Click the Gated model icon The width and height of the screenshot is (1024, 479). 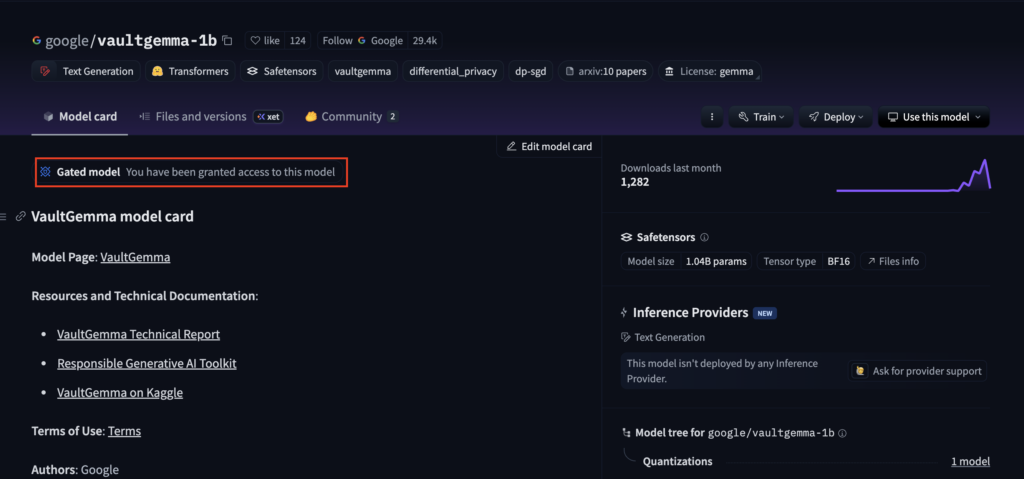[45, 172]
